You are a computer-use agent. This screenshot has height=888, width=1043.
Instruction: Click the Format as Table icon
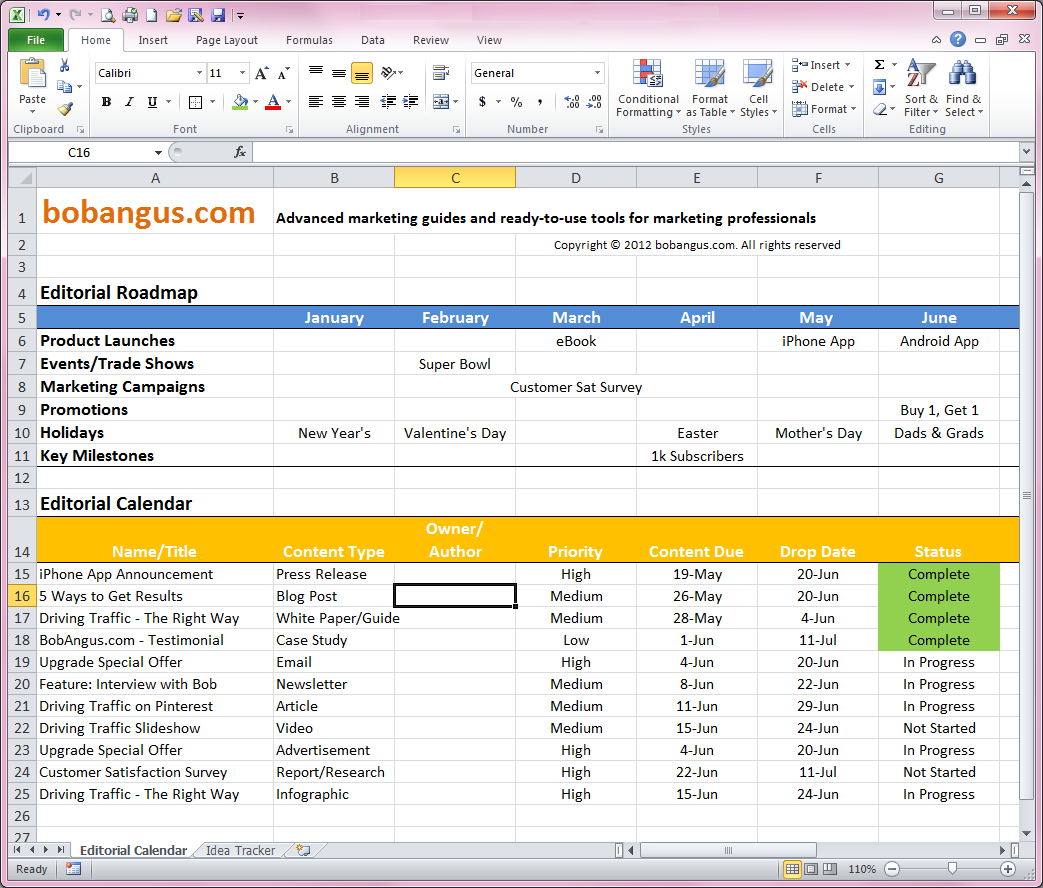pyautogui.click(x=710, y=88)
